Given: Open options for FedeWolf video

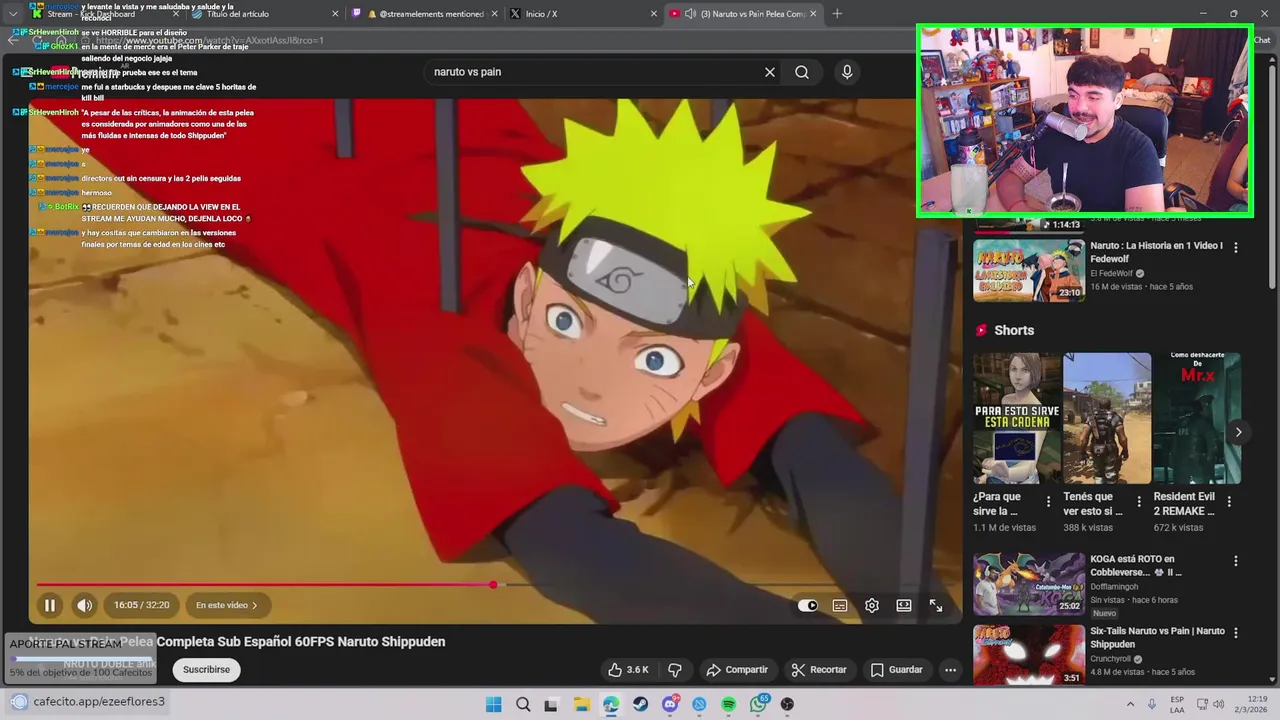Looking at the screenshot, I should [1236, 247].
